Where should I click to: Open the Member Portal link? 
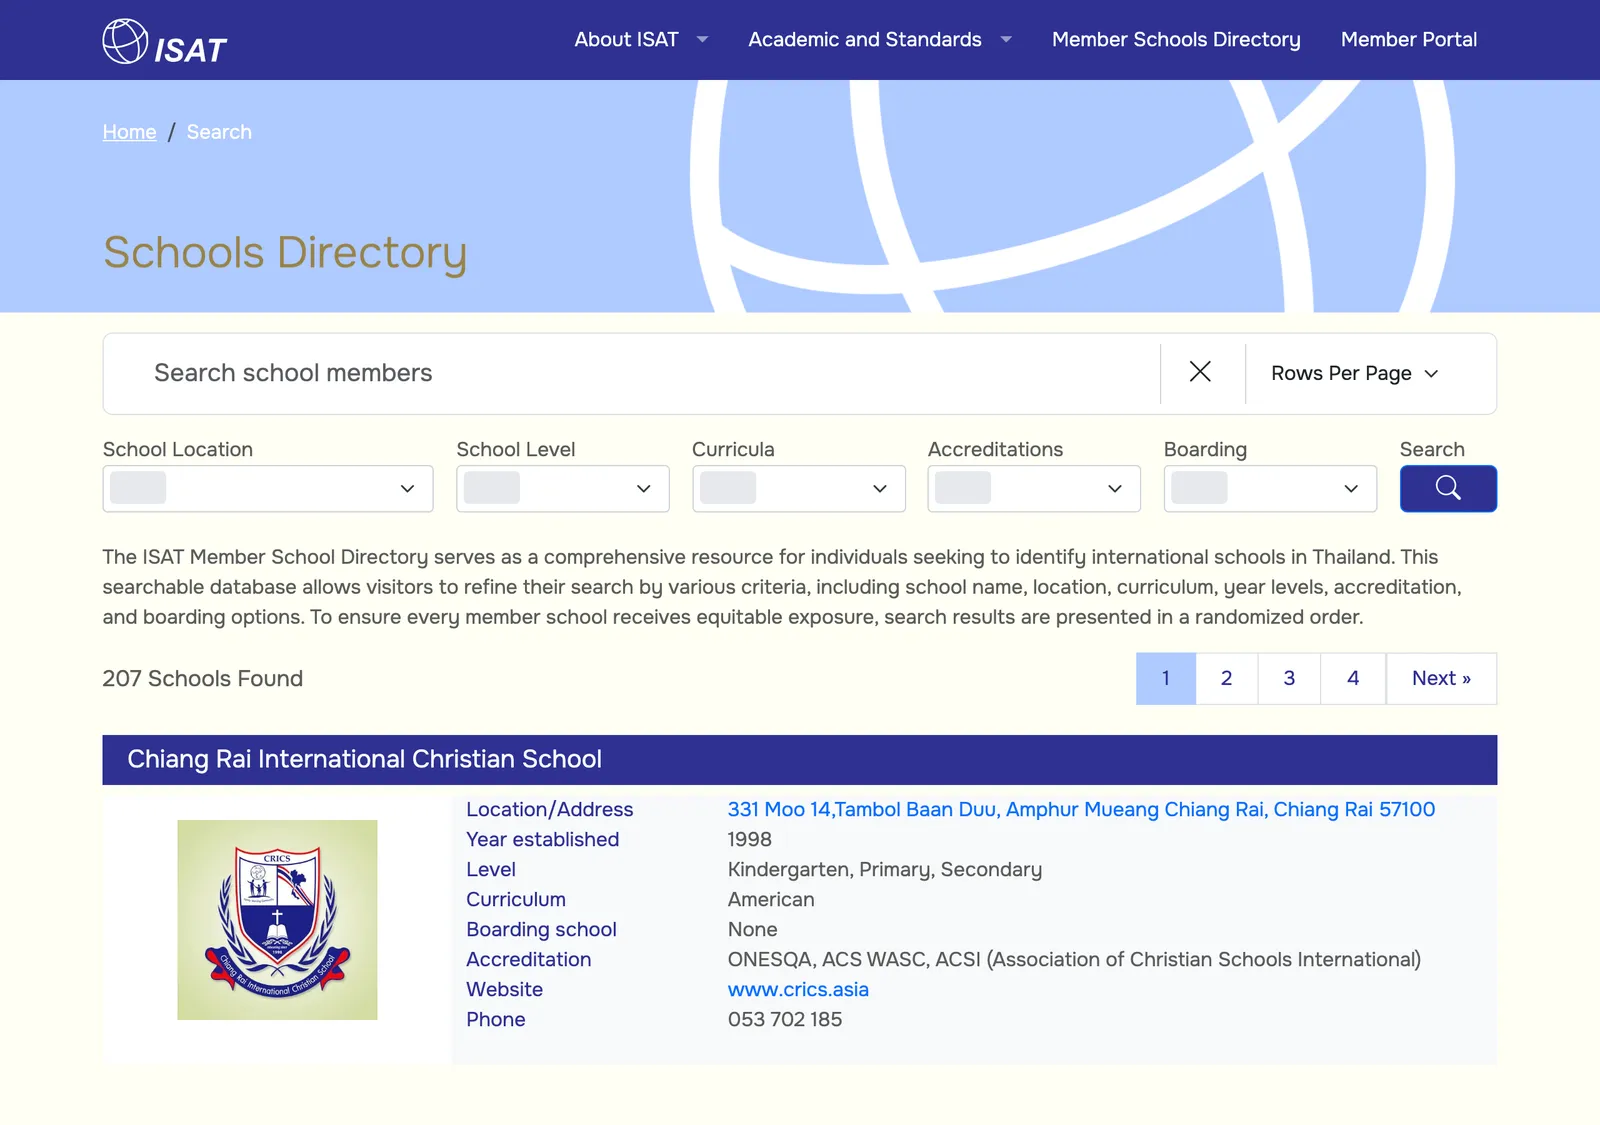click(x=1409, y=40)
